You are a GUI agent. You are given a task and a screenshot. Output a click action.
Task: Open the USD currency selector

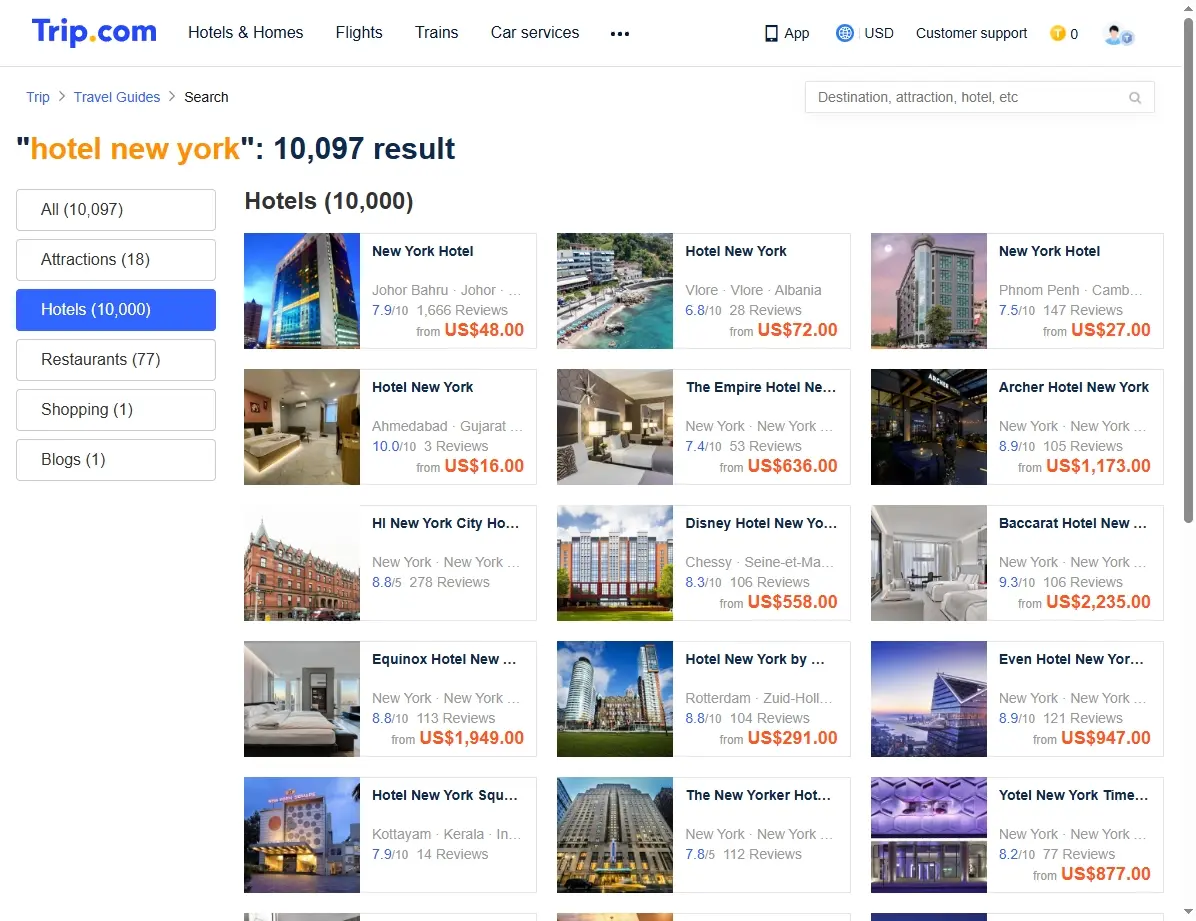click(879, 33)
